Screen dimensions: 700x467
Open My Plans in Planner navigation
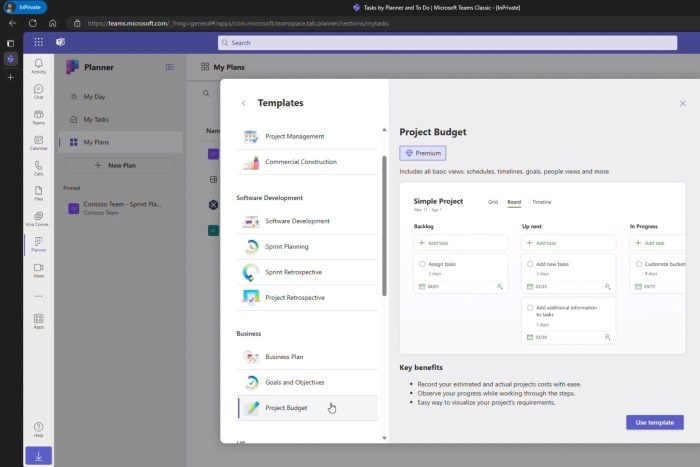[x=120, y=142]
